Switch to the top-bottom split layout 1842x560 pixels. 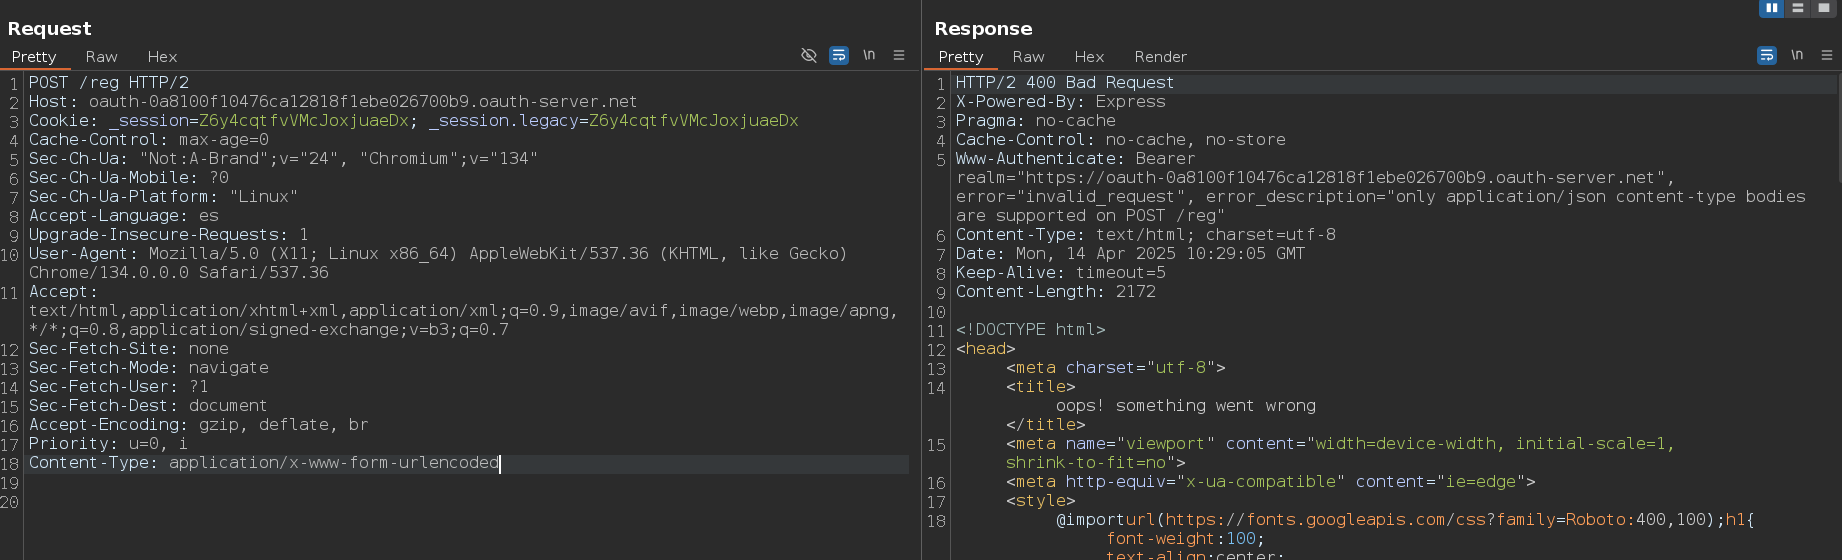coord(1798,8)
